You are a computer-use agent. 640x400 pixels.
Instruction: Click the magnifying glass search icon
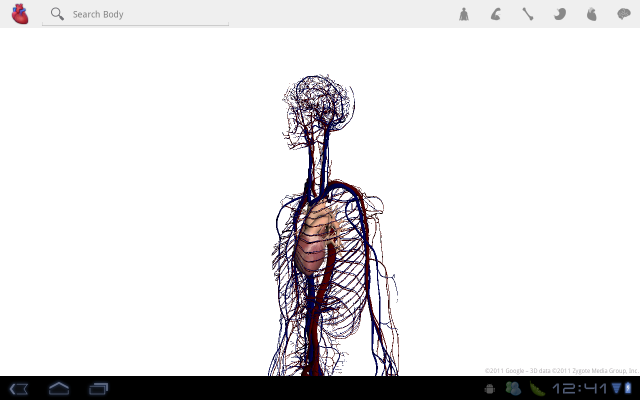57,14
